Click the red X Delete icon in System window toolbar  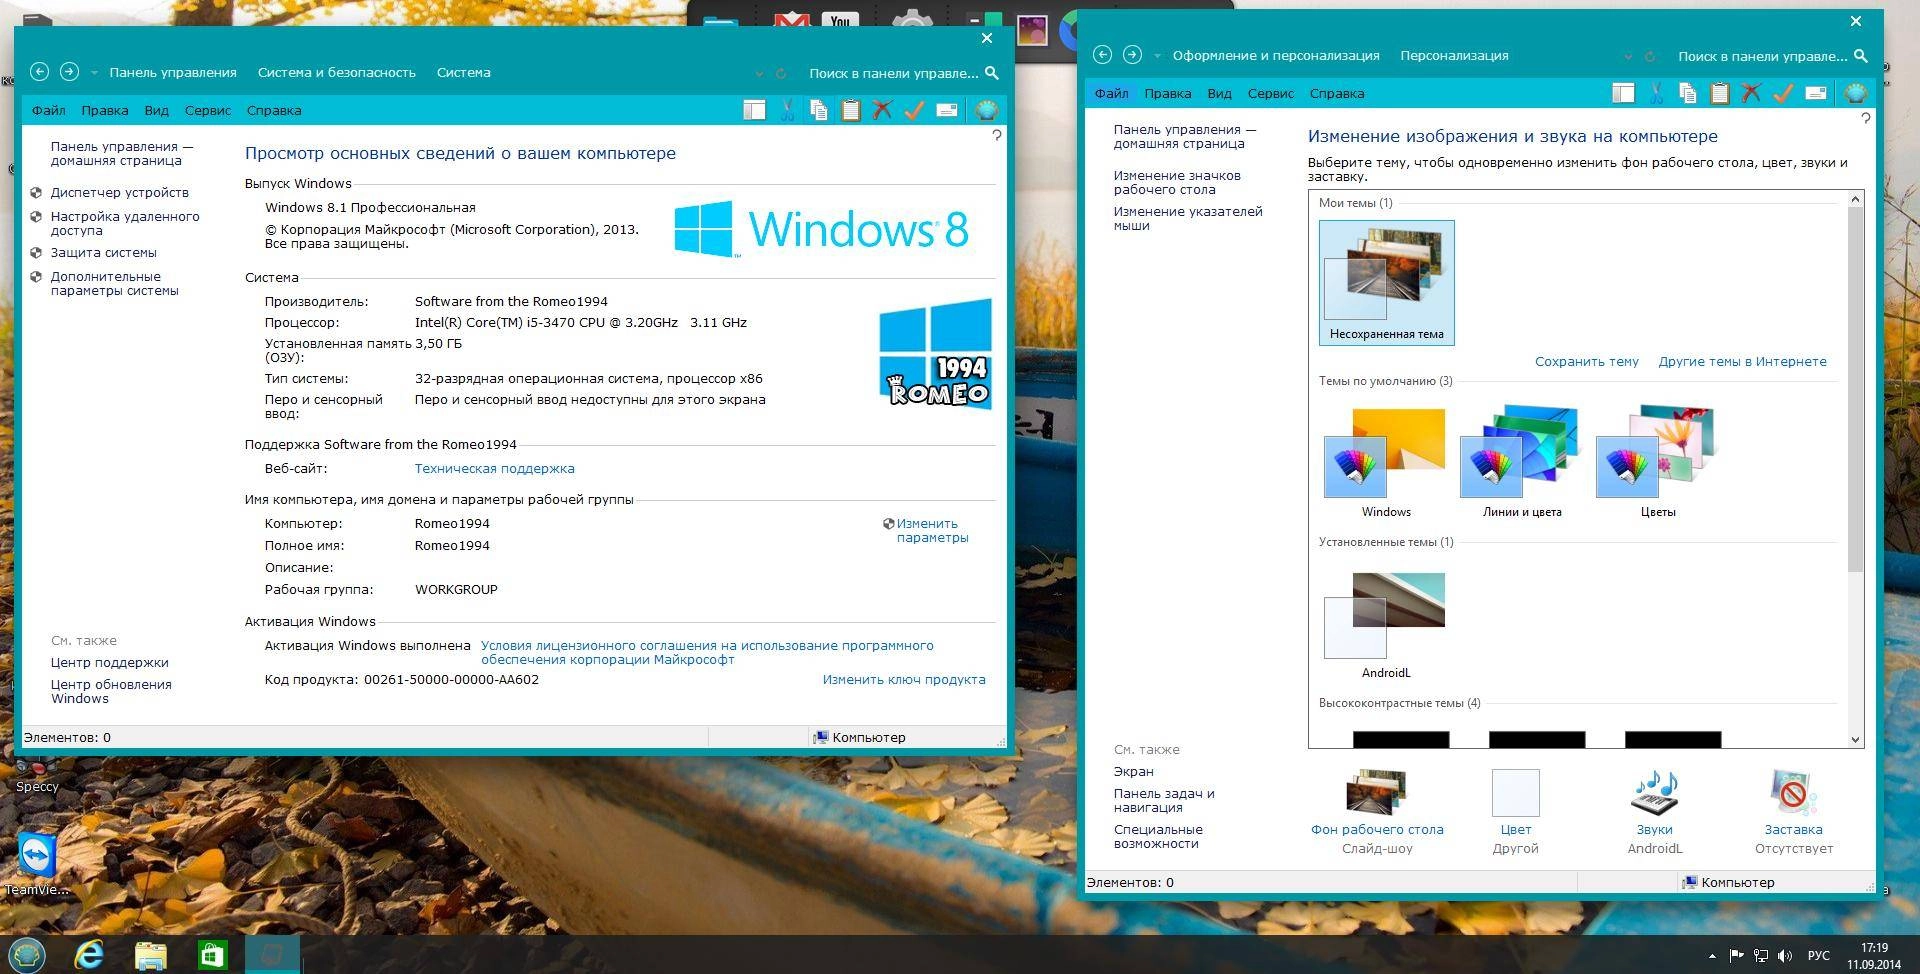882,110
